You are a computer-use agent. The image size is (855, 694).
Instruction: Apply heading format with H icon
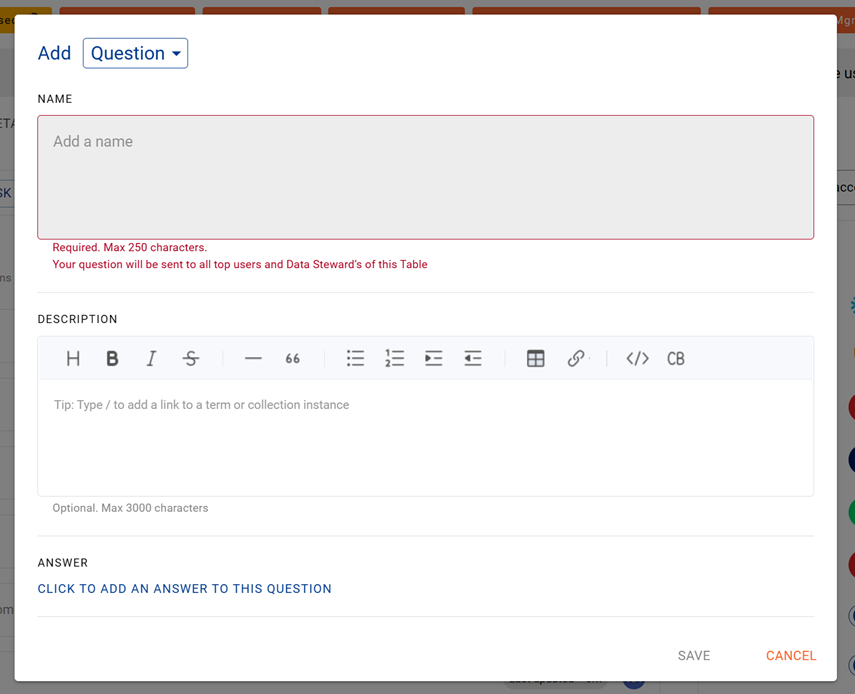click(73, 358)
